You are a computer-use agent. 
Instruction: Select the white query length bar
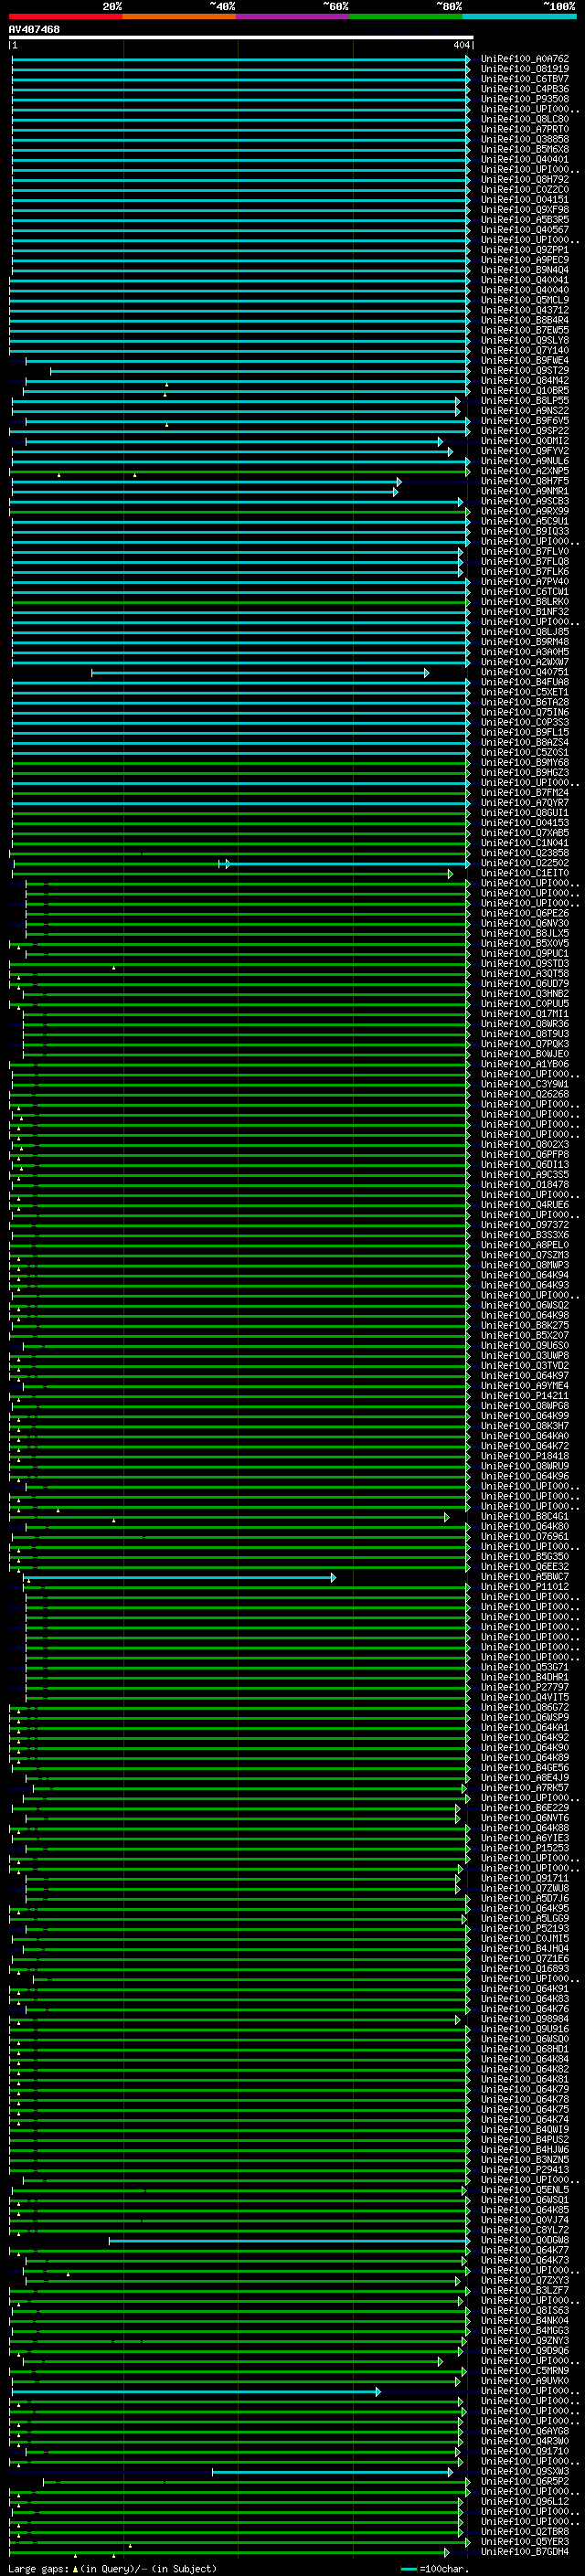(x=241, y=37)
